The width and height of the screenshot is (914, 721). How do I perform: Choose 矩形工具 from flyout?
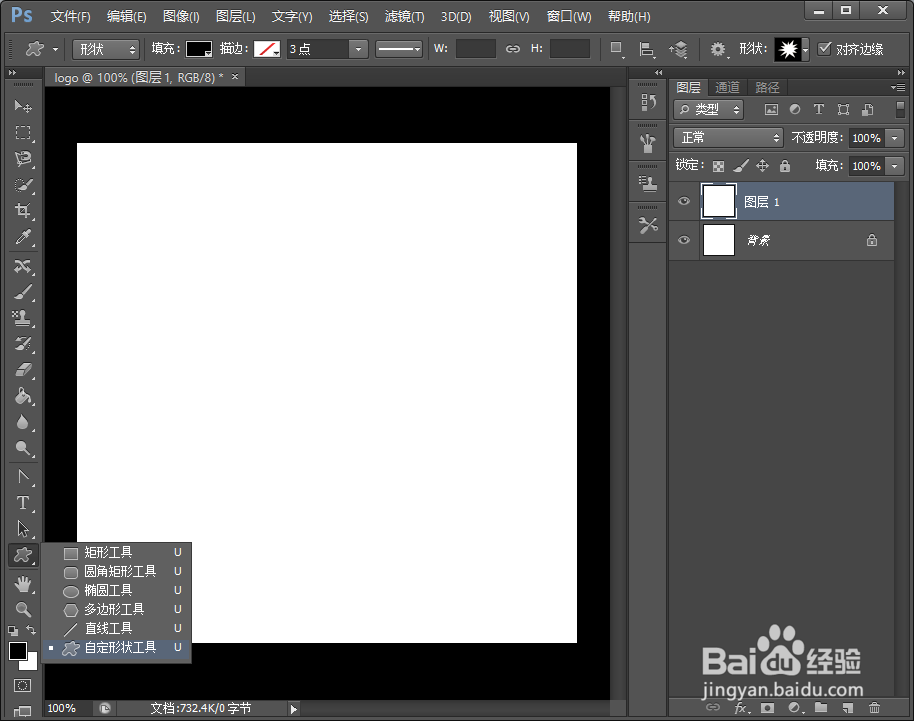116,553
